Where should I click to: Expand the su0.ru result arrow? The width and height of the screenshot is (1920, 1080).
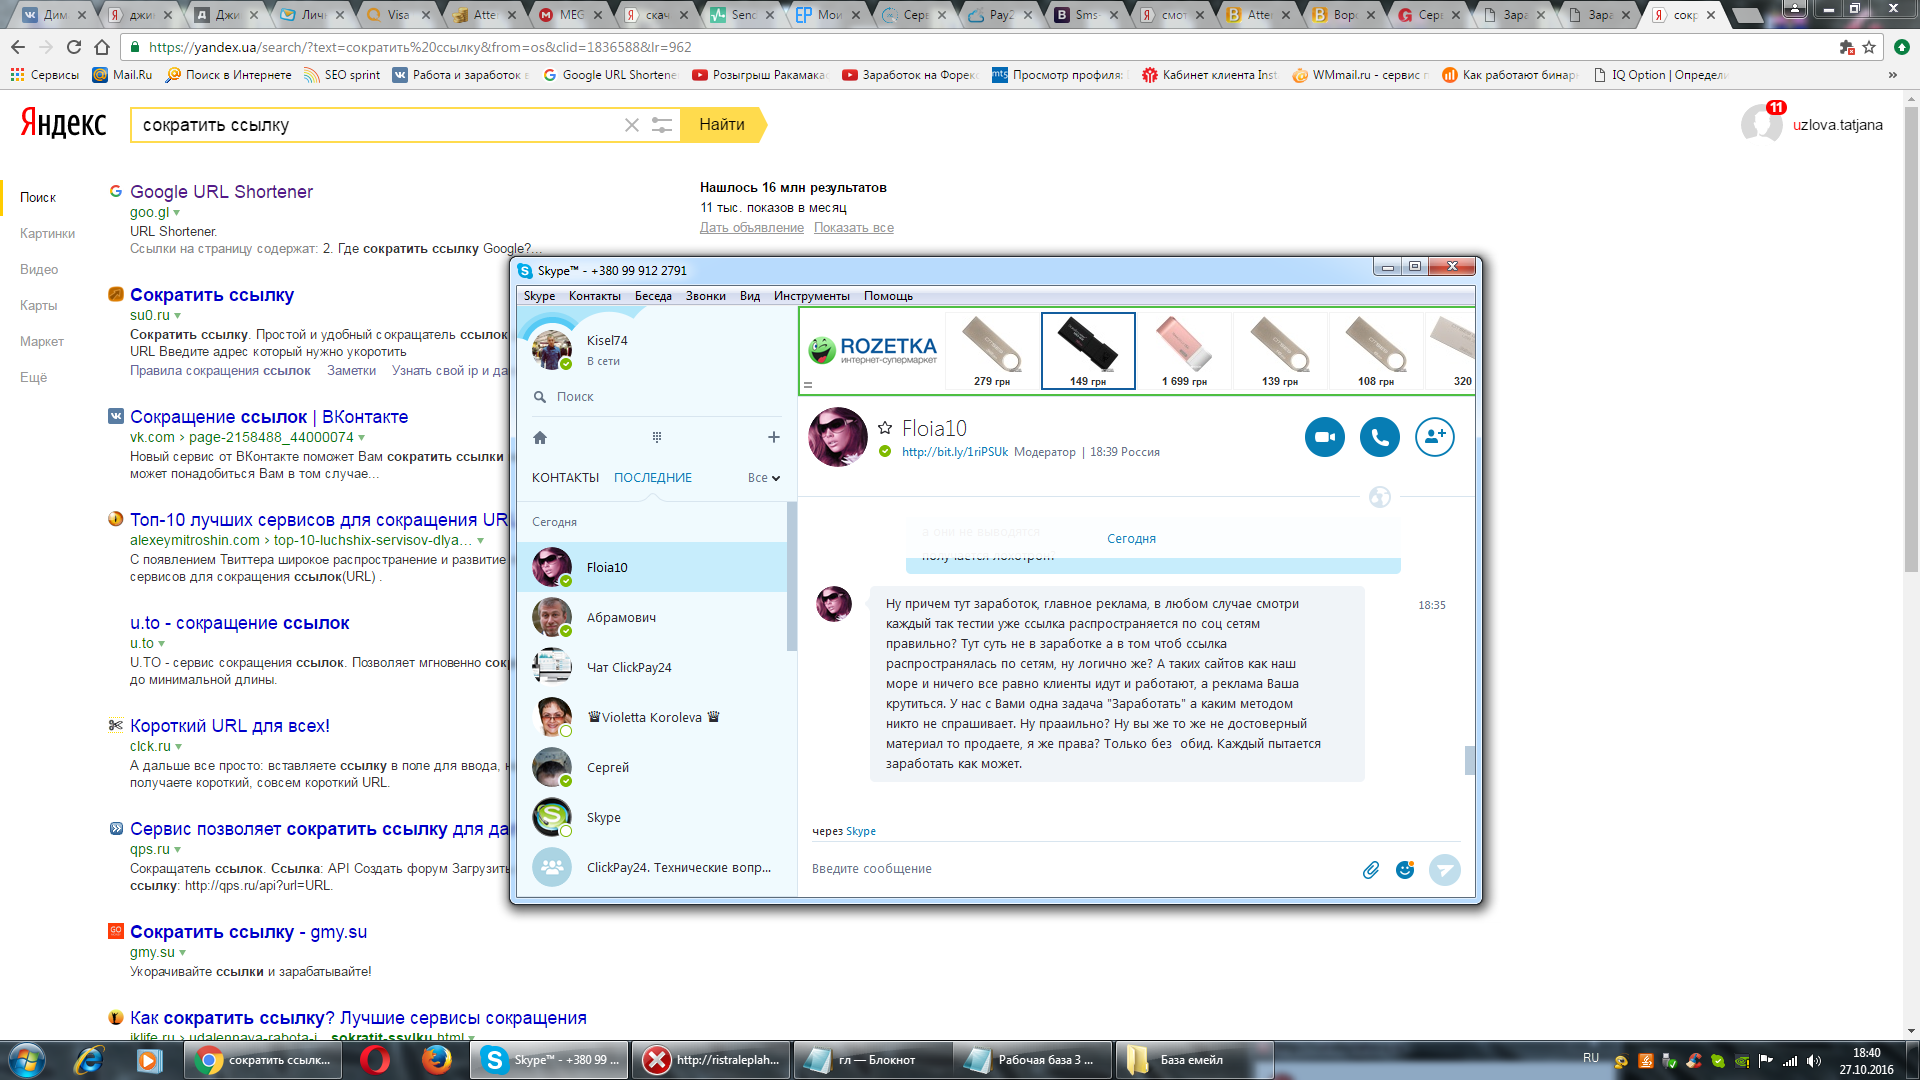coord(178,316)
